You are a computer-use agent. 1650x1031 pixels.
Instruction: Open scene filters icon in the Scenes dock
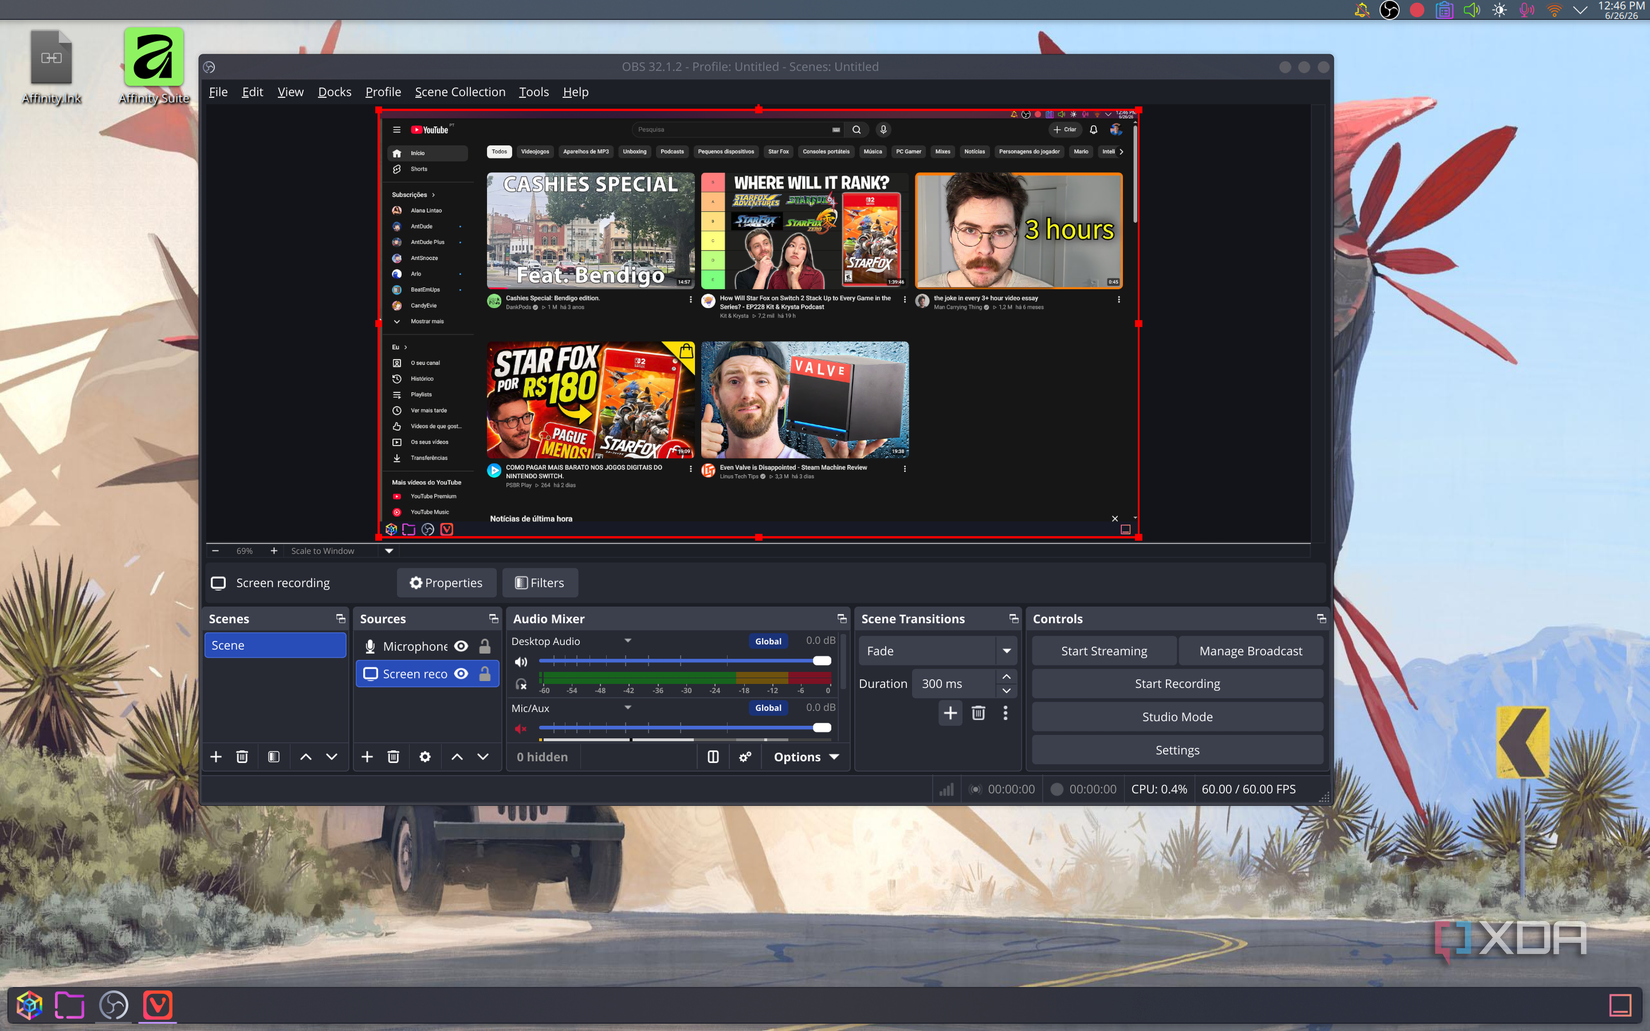click(273, 757)
